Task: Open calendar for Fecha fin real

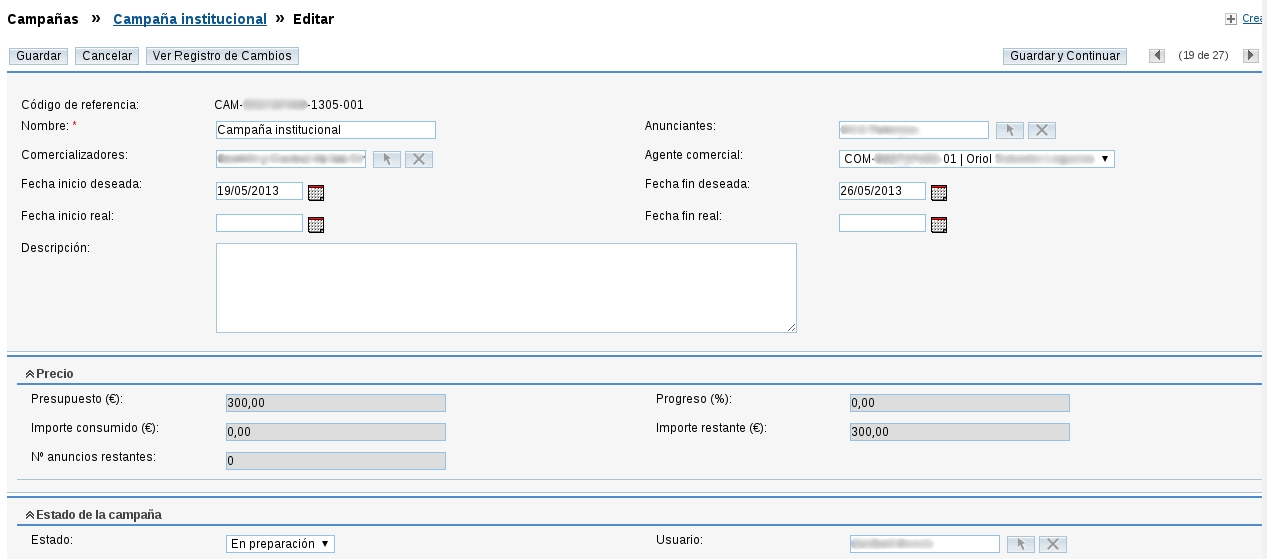Action: pos(939,225)
